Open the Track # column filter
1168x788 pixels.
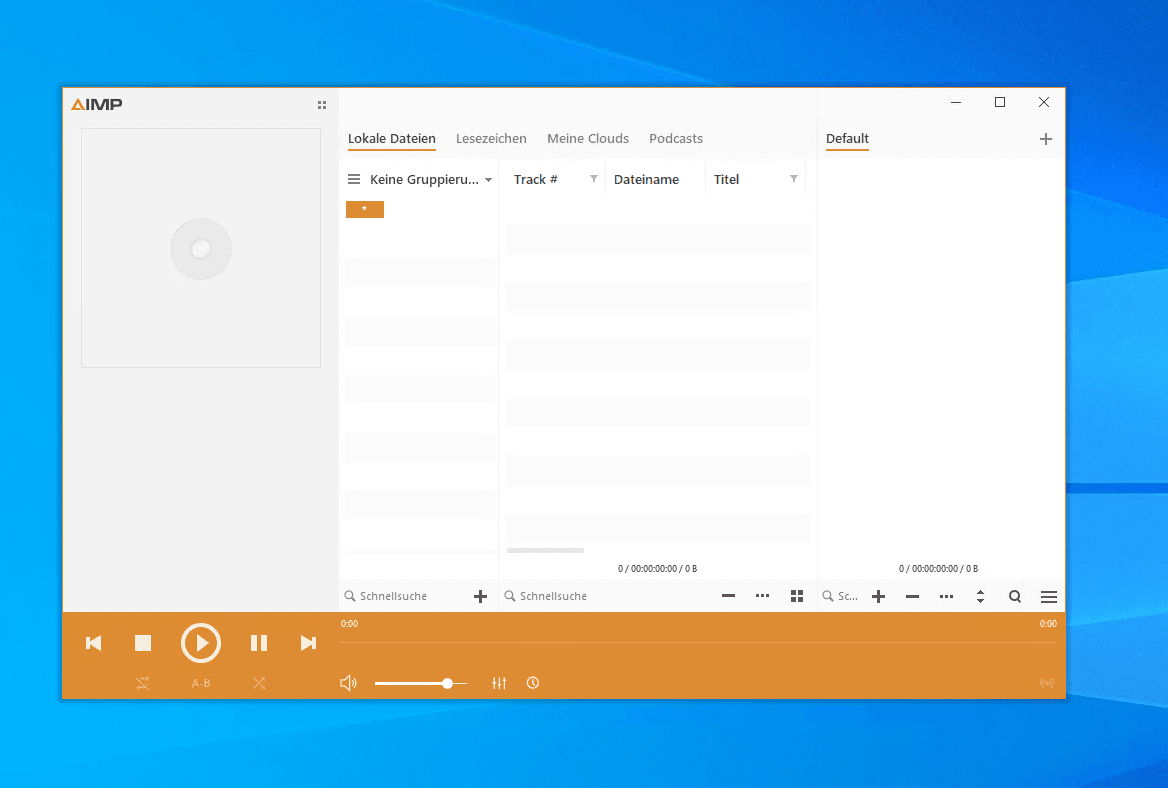(594, 179)
